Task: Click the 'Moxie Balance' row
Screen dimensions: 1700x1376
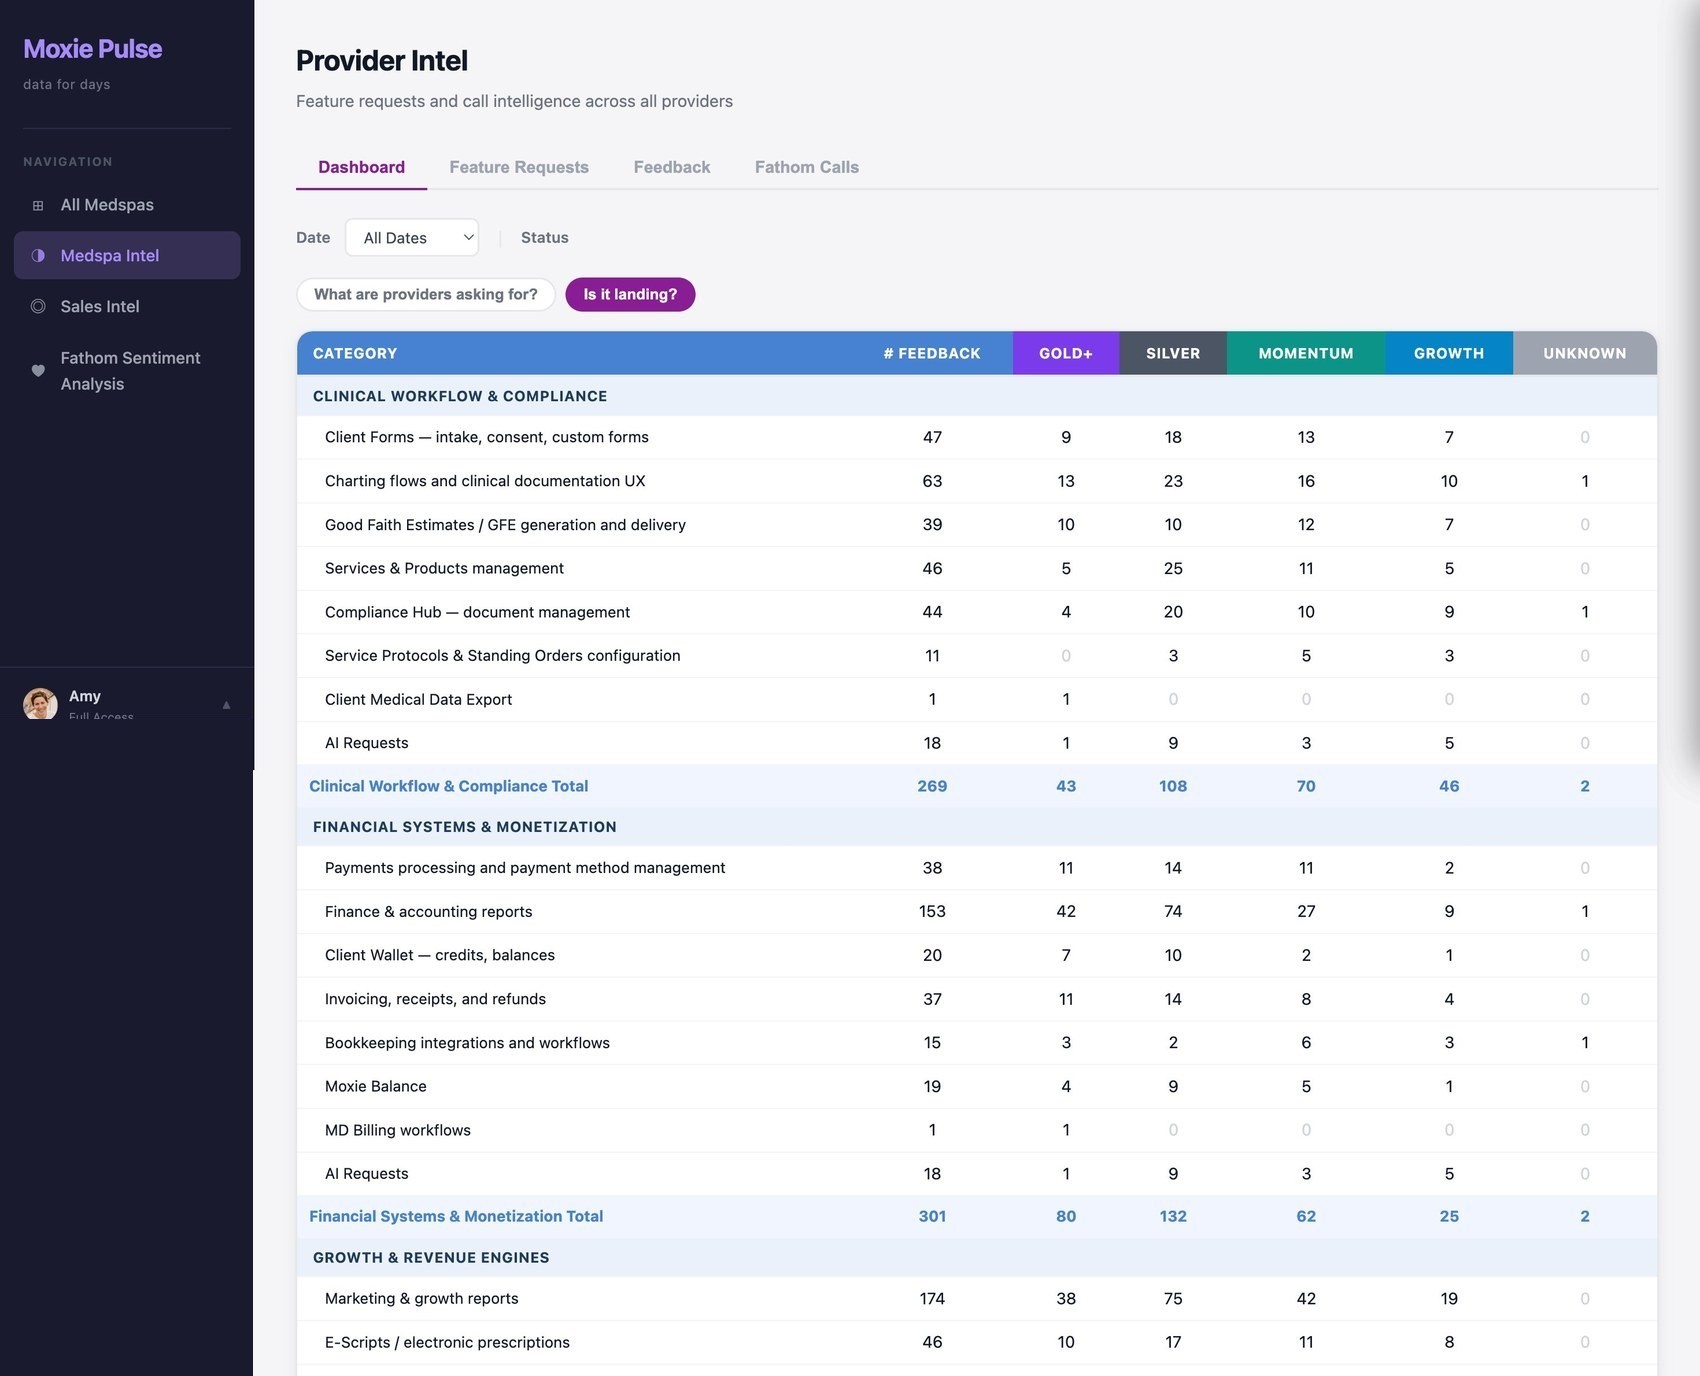Action: (x=977, y=1087)
